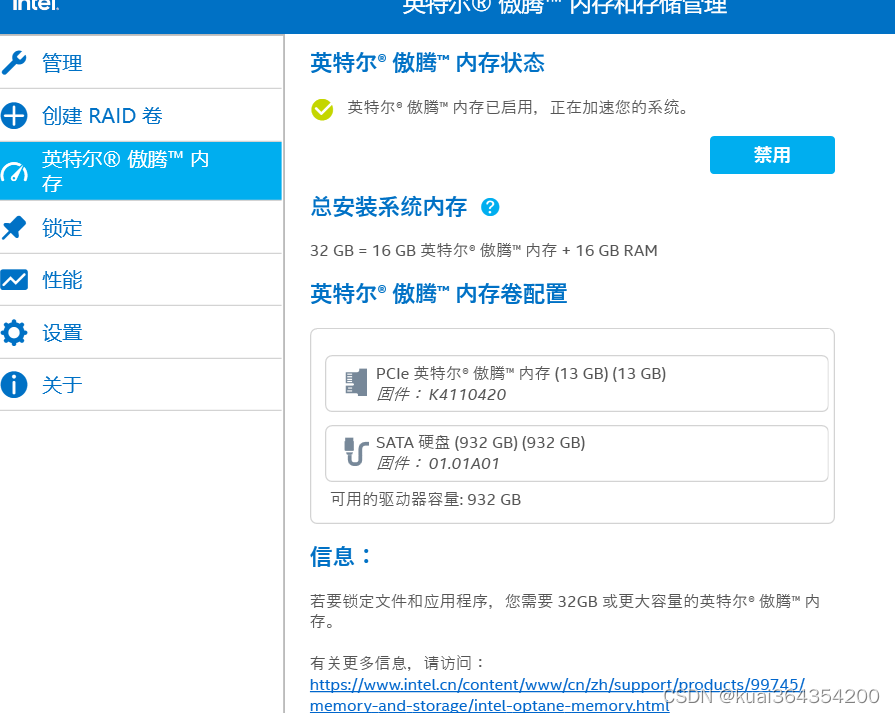Click the chart icon beside 性能
Viewport: 895px width, 713px height.
click(x=14, y=280)
